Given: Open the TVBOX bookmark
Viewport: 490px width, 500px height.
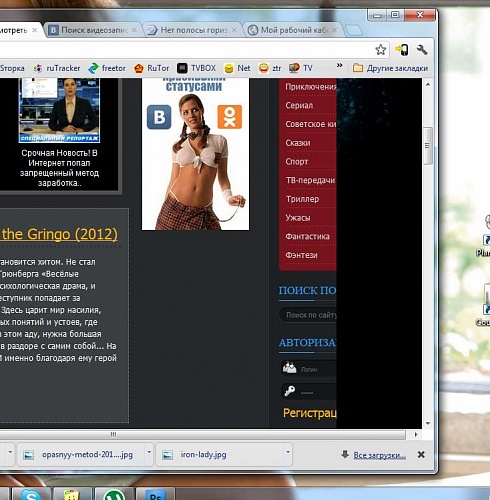Looking at the screenshot, I should click(x=196, y=68).
